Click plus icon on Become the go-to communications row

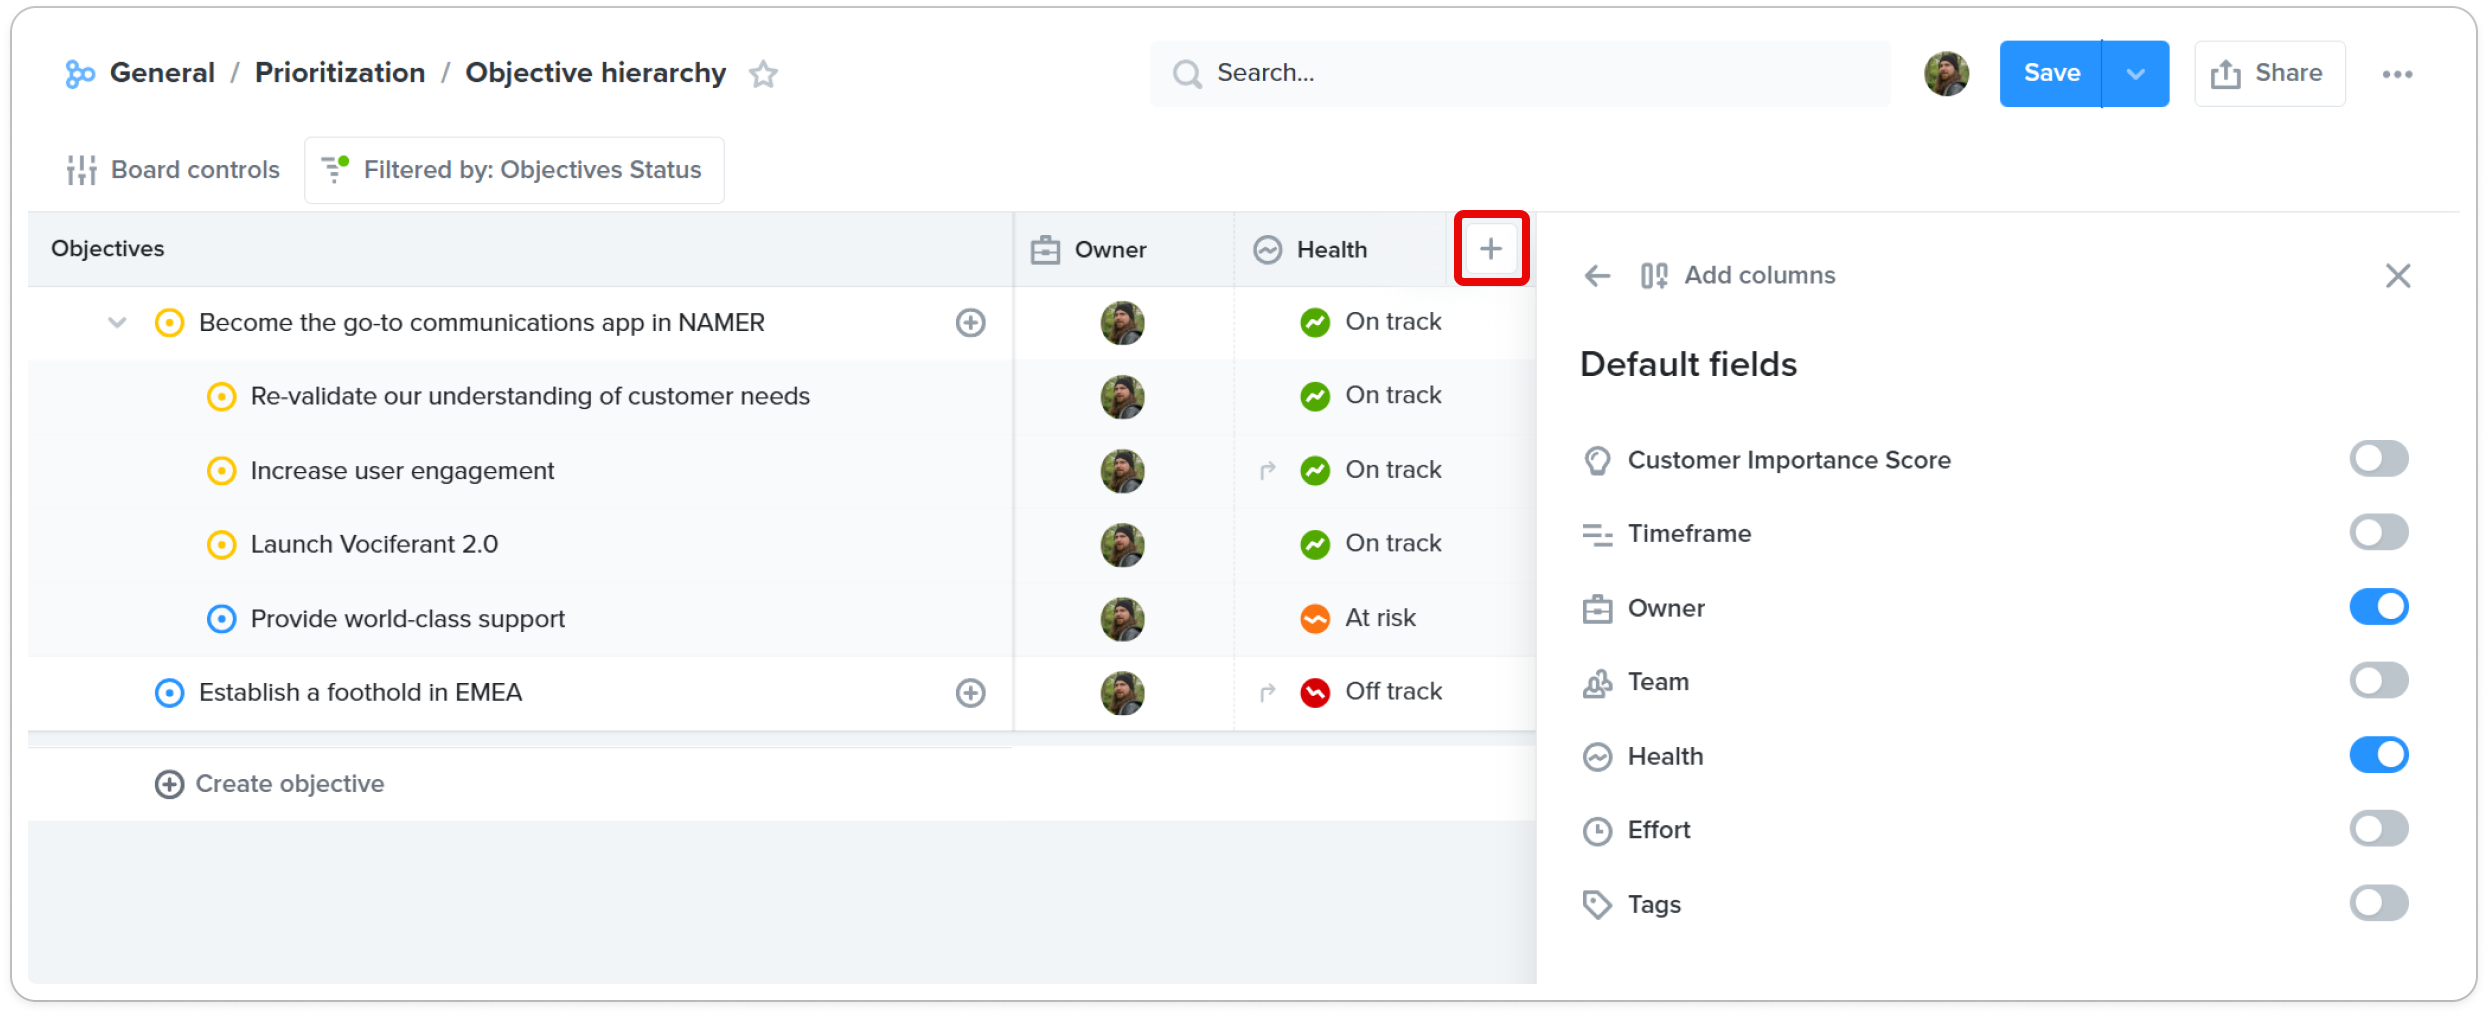pos(970,323)
